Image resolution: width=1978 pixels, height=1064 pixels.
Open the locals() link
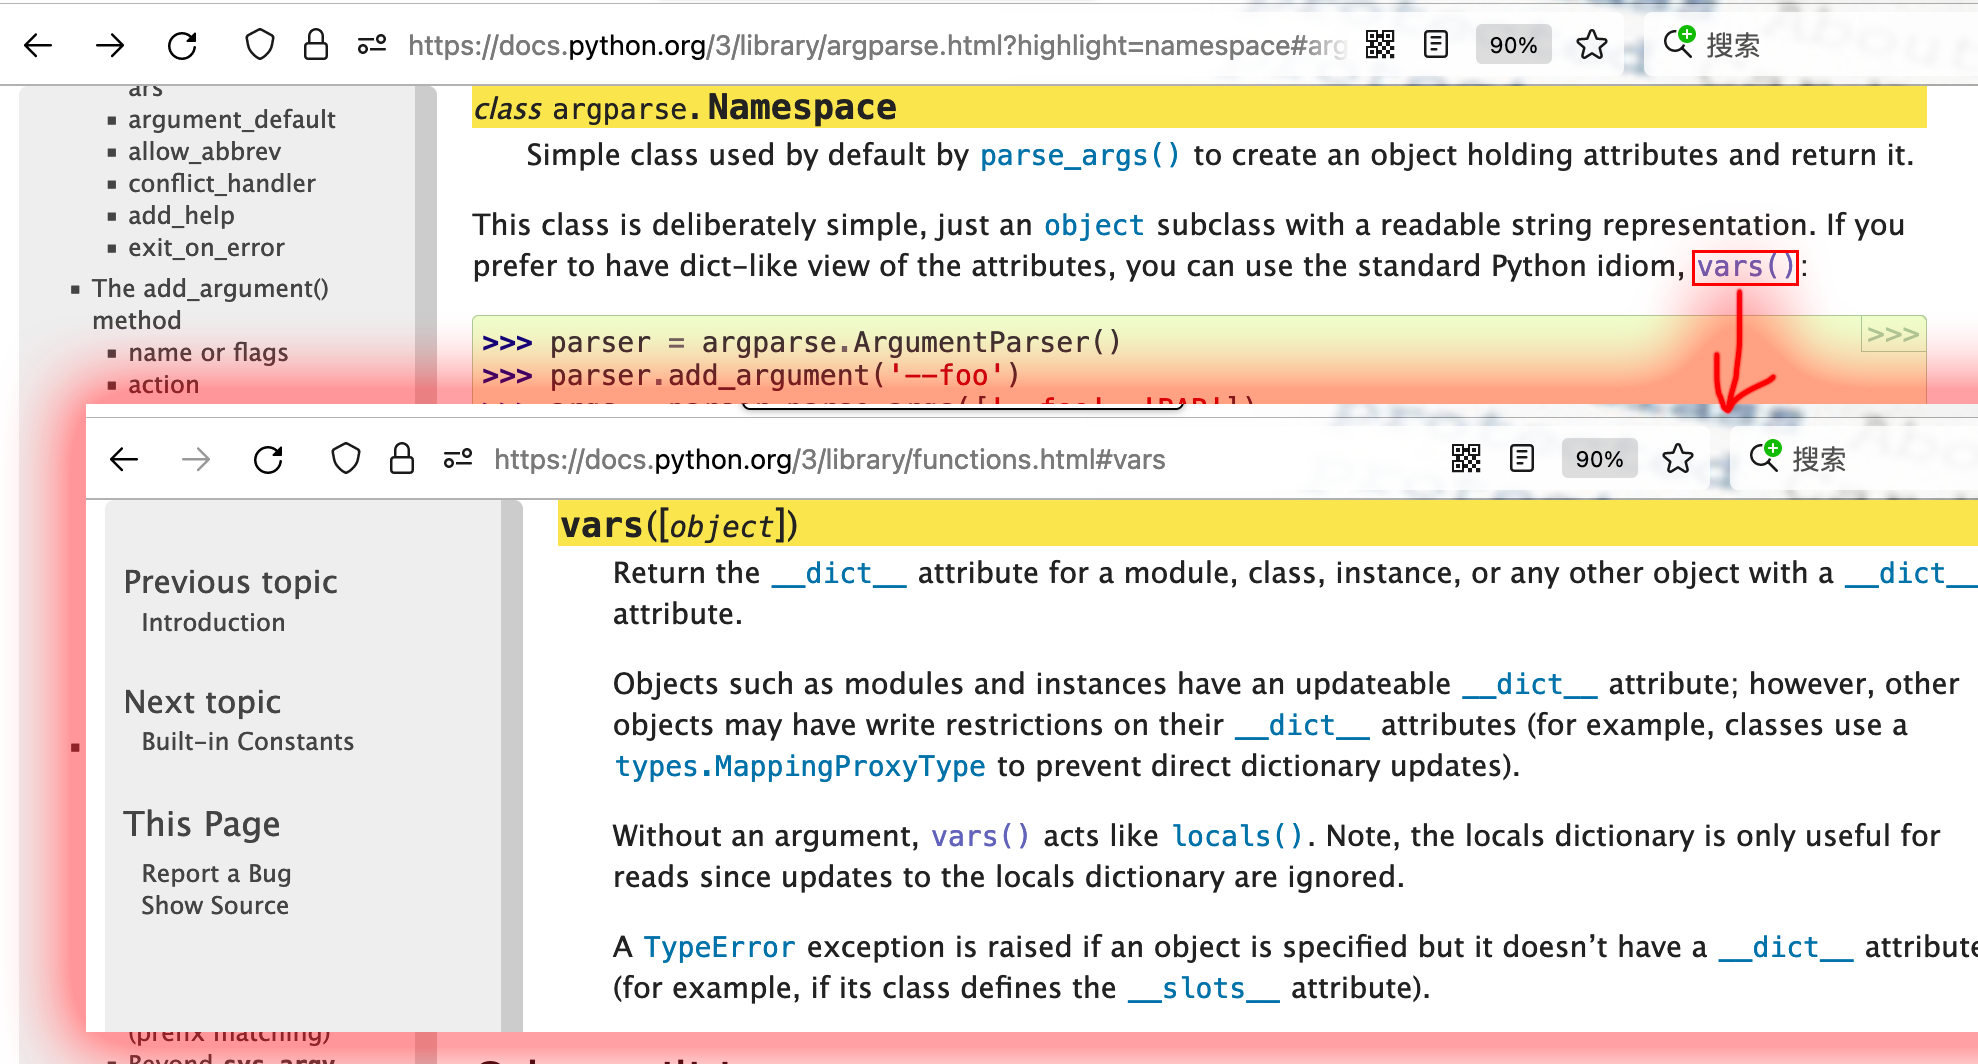pyautogui.click(x=1237, y=836)
